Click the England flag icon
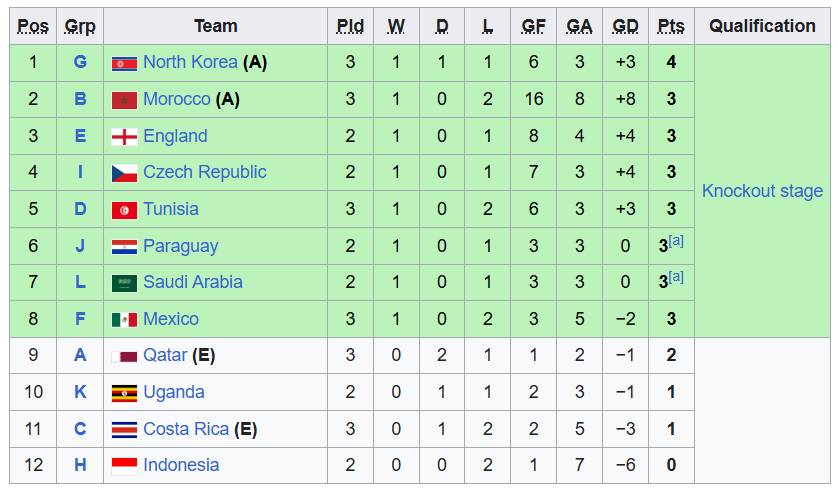Image resolution: width=838 pixels, height=493 pixels. 123,137
